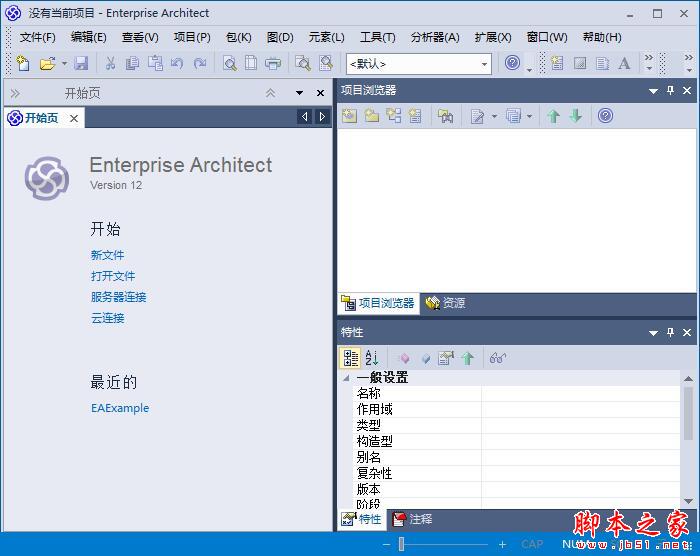This screenshot has height=556, width=700.
Task: Click the Page Setup icon
Action: (251, 63)
